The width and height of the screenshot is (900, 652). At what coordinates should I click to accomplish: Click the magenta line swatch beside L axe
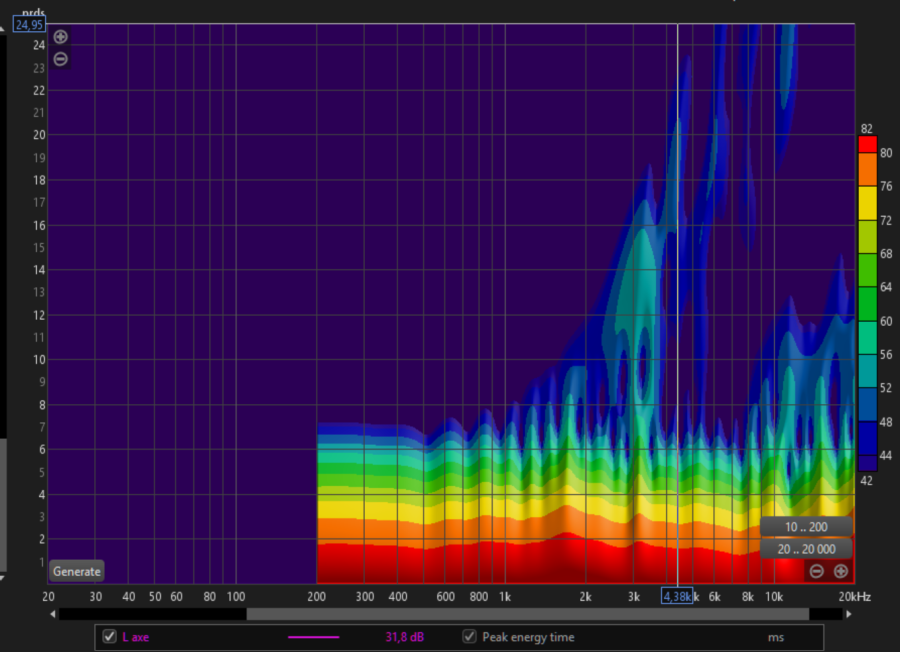click(x=313, y=636)
